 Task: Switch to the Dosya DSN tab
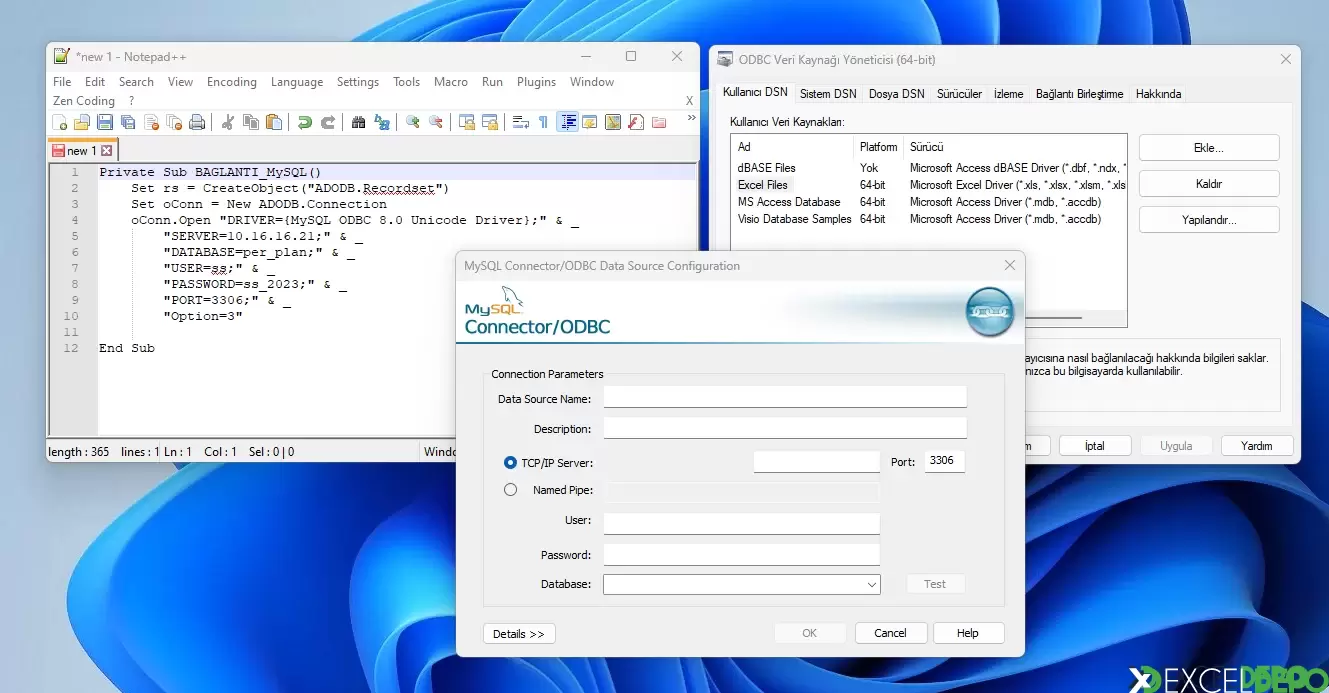897,94
